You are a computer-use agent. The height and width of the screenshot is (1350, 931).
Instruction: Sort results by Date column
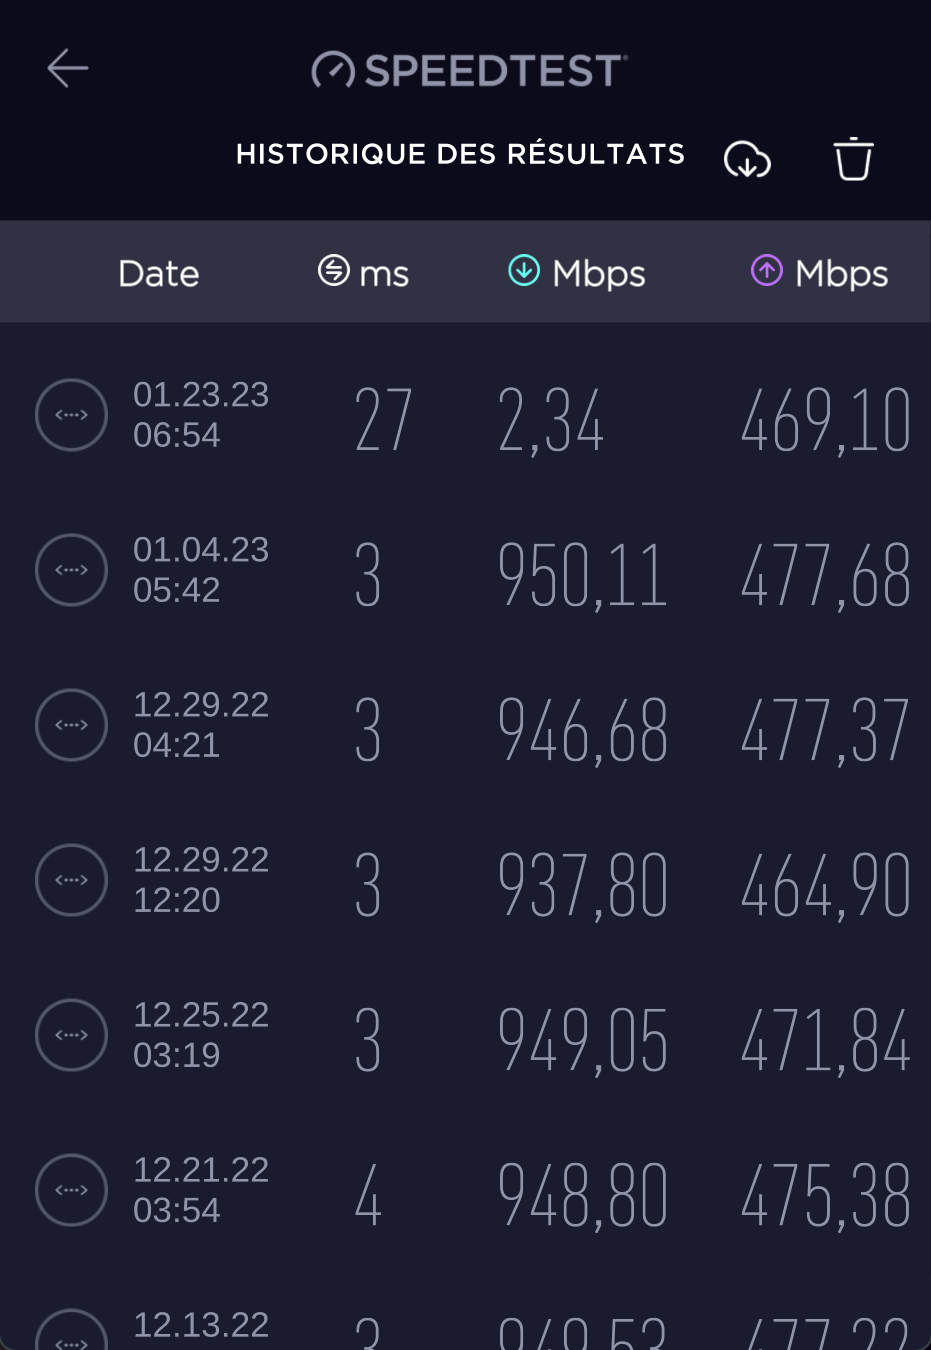click(158, 273)
